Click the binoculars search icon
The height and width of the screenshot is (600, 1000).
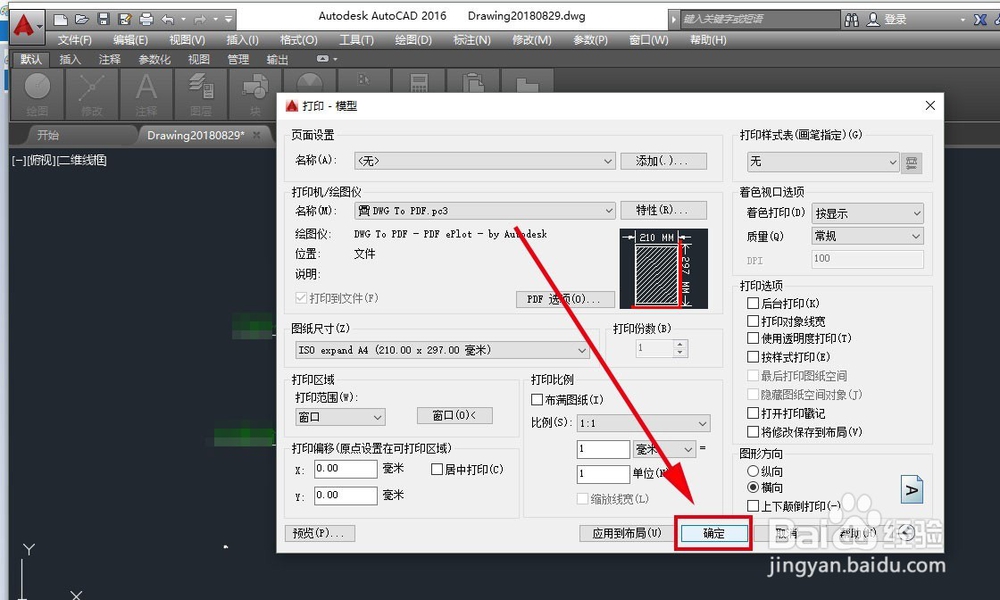(851, 20)
